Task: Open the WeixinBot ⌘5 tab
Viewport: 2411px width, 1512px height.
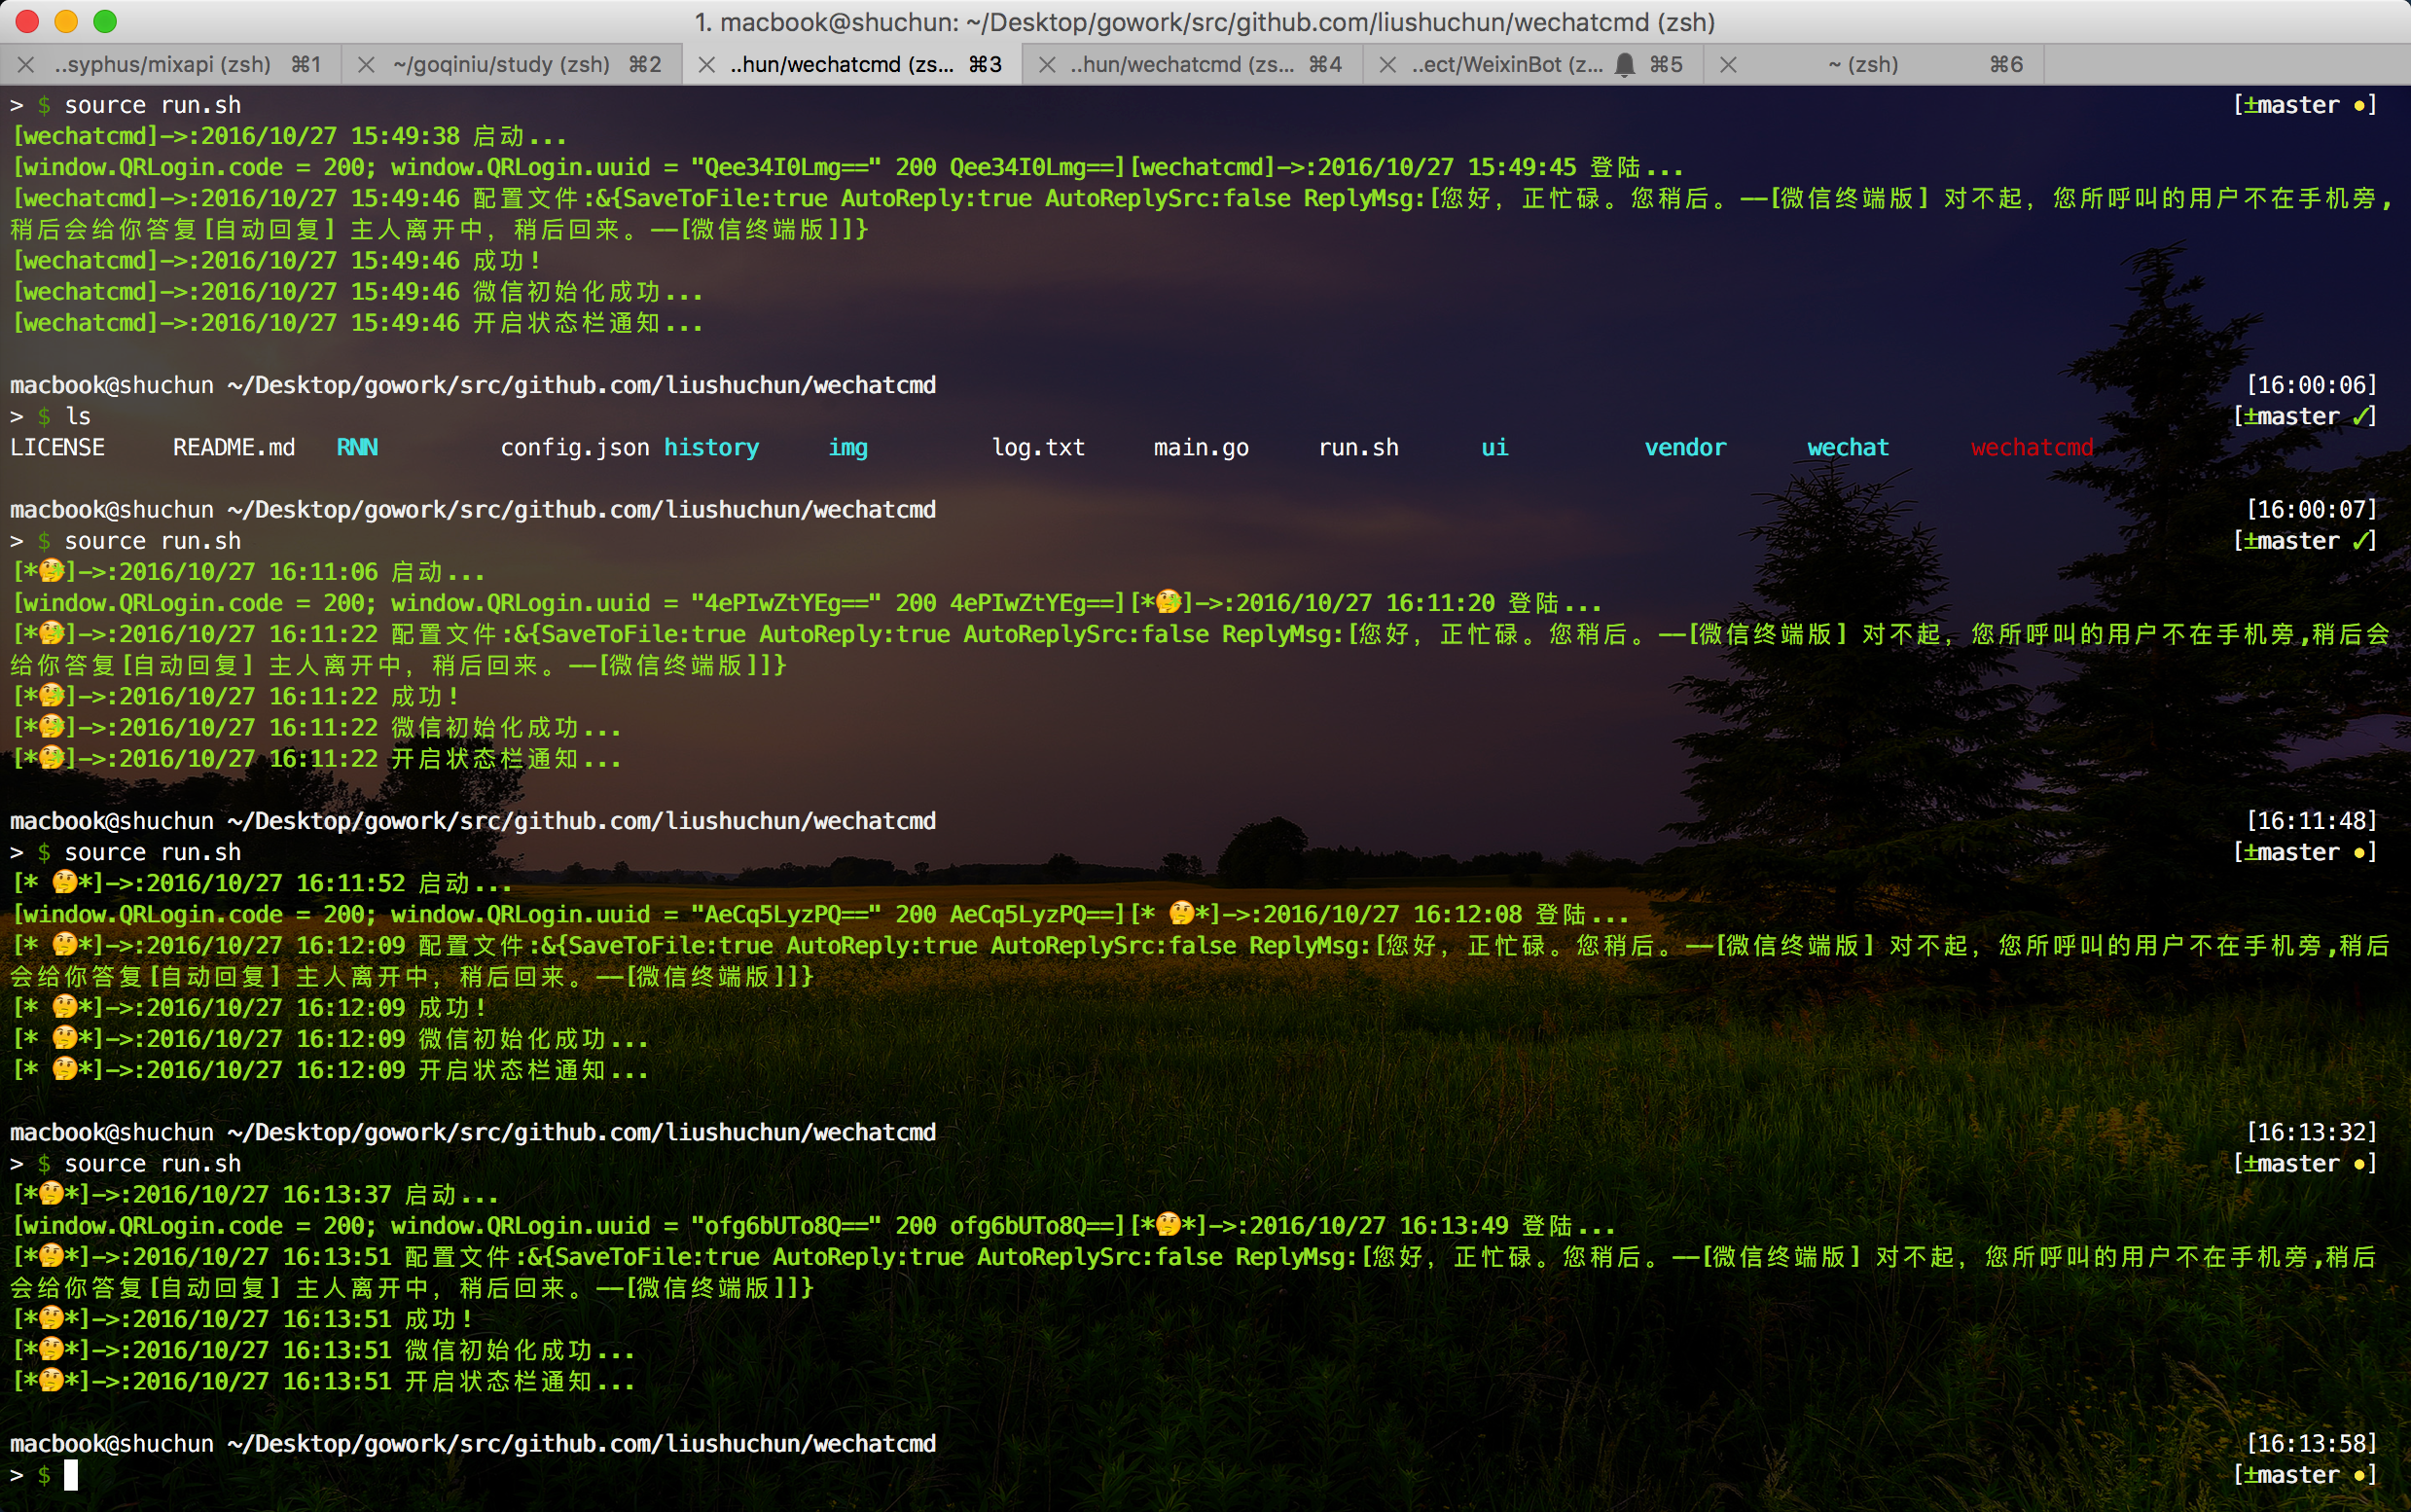Action: click(x=1507, y=65)
